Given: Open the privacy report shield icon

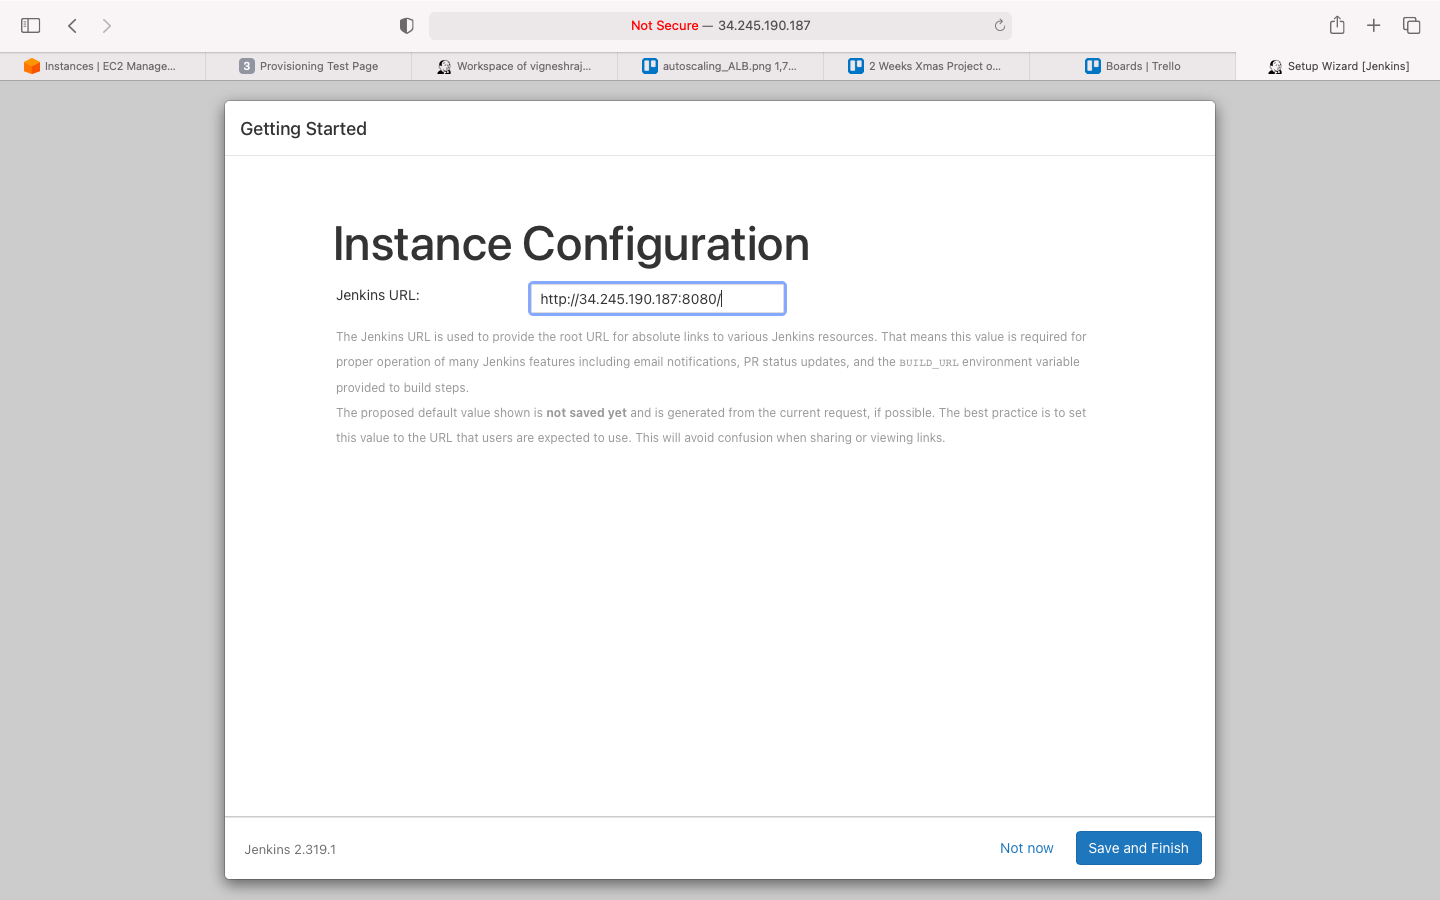Looking at the screenshot, I should [406, 26].
